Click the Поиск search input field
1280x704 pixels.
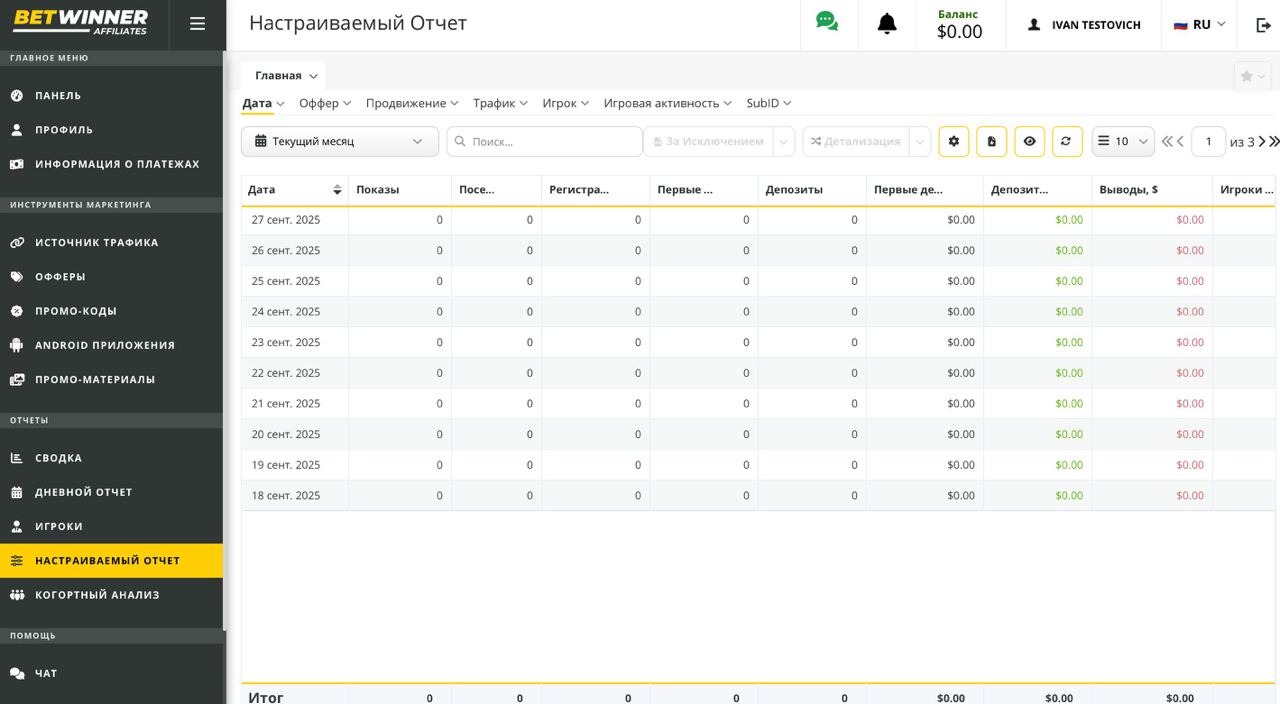(x=545, y=142)
